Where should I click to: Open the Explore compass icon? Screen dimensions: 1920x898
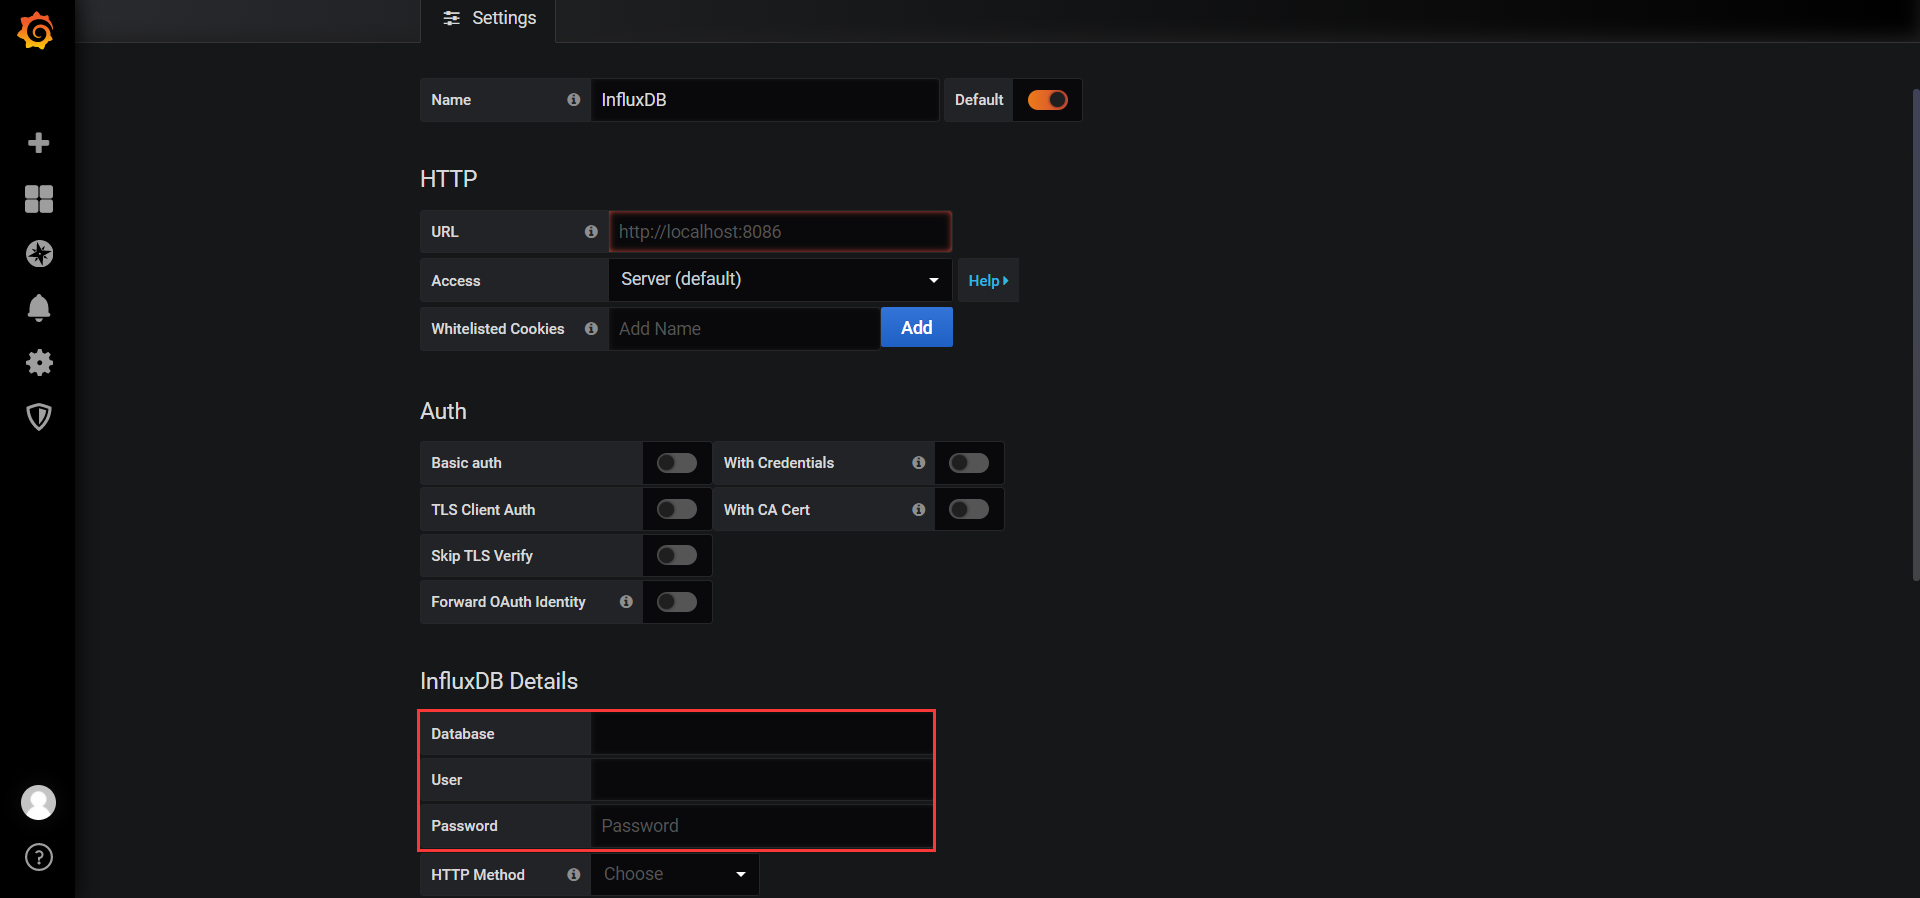point(39,254)
